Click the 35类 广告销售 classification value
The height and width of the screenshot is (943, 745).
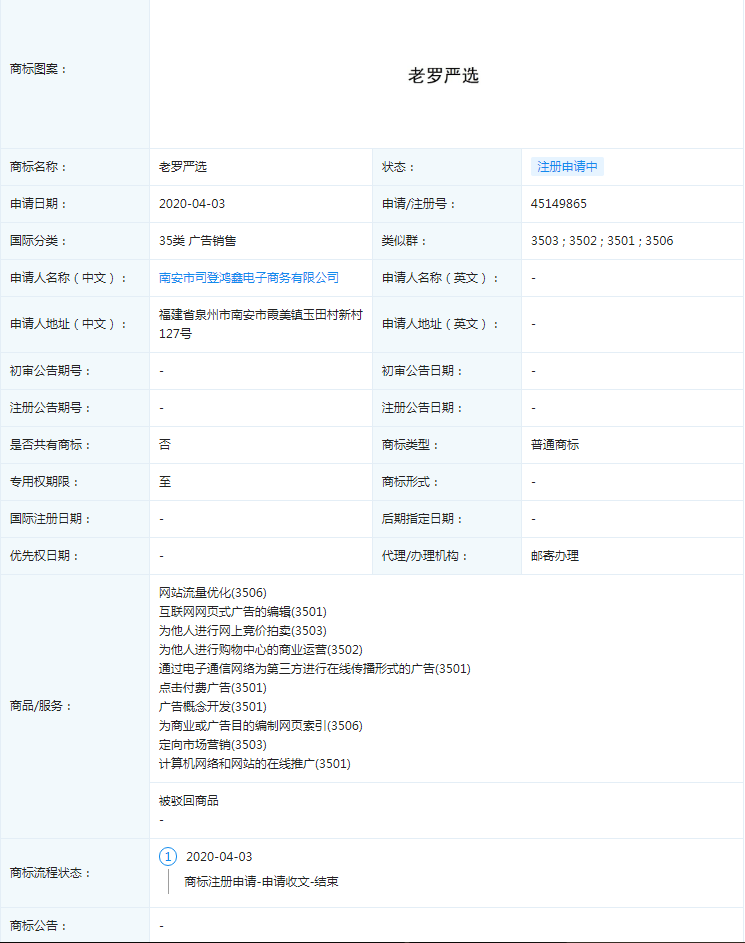[x=197, y=241]
